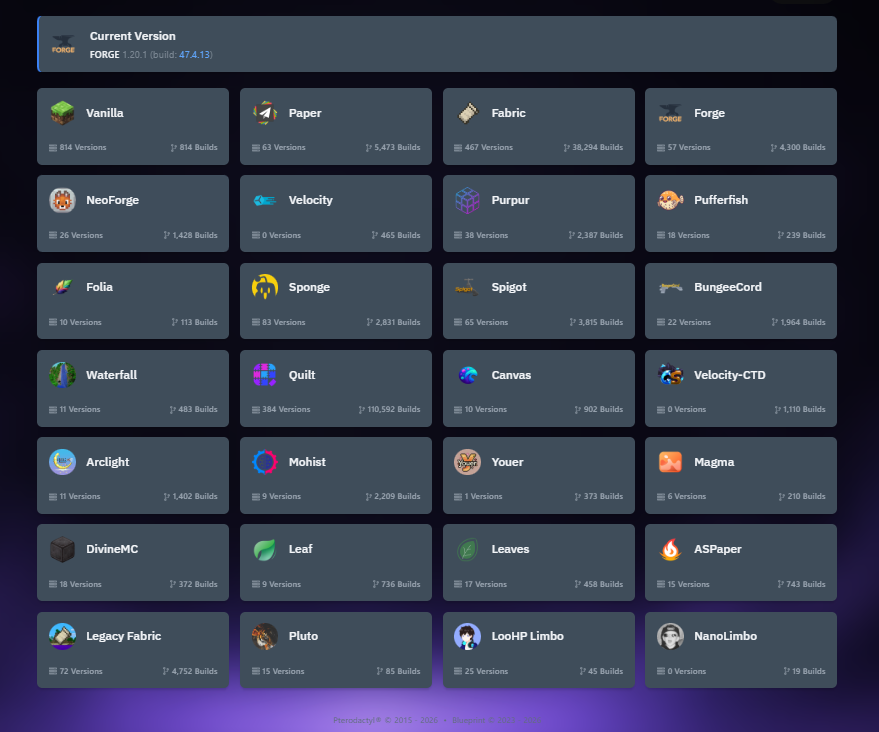The height and width of the screenshot is (732, 879).
Task: Click the NanoLimbo avatar thumbnail
Action: (670, 636)
